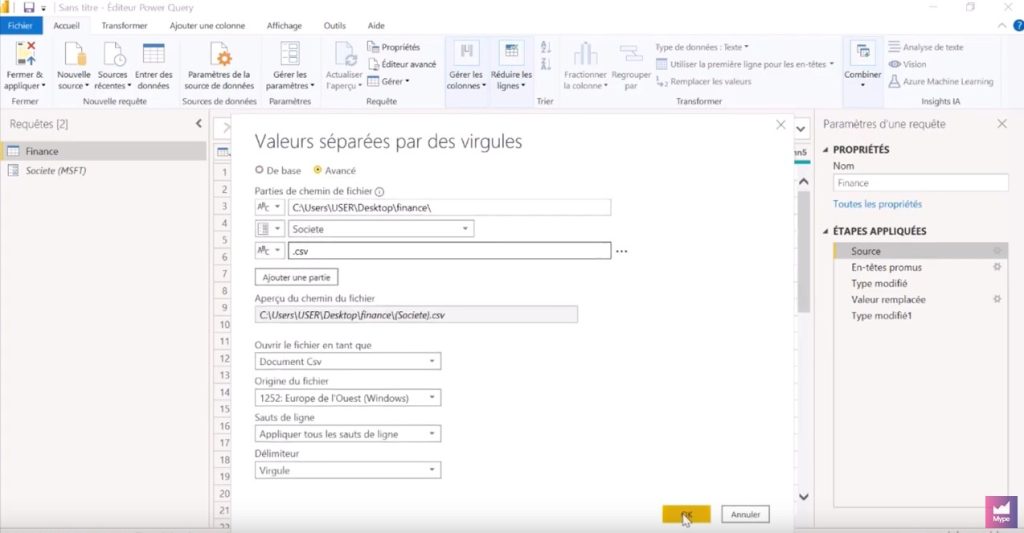This screenshot has width=1024, height=533.
Task: Open the Fichier tab
Action: (x=21, y=25)
